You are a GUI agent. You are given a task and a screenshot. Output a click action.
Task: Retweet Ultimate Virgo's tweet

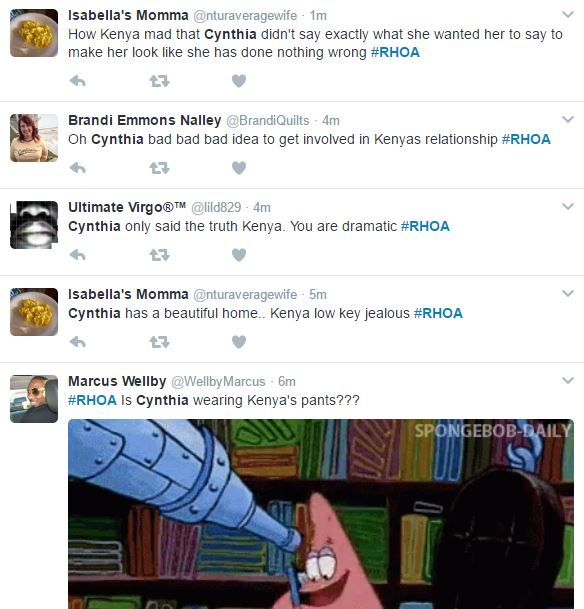[x=159, y=255]
